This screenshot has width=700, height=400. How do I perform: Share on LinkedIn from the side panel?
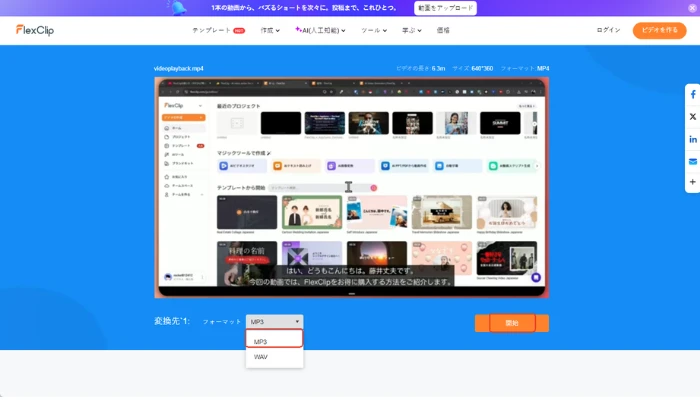(693, 139)
